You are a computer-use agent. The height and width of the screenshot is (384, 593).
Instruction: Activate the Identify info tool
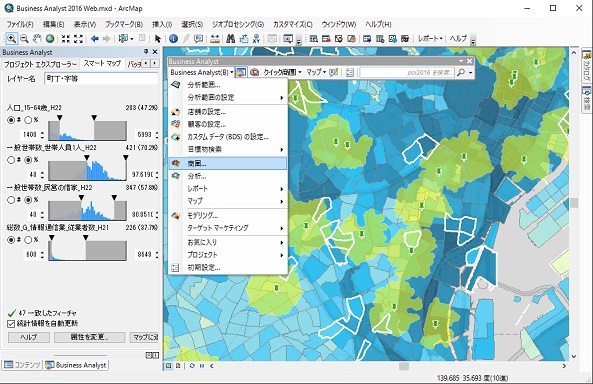pyautogui.click(x=173, y=39)
